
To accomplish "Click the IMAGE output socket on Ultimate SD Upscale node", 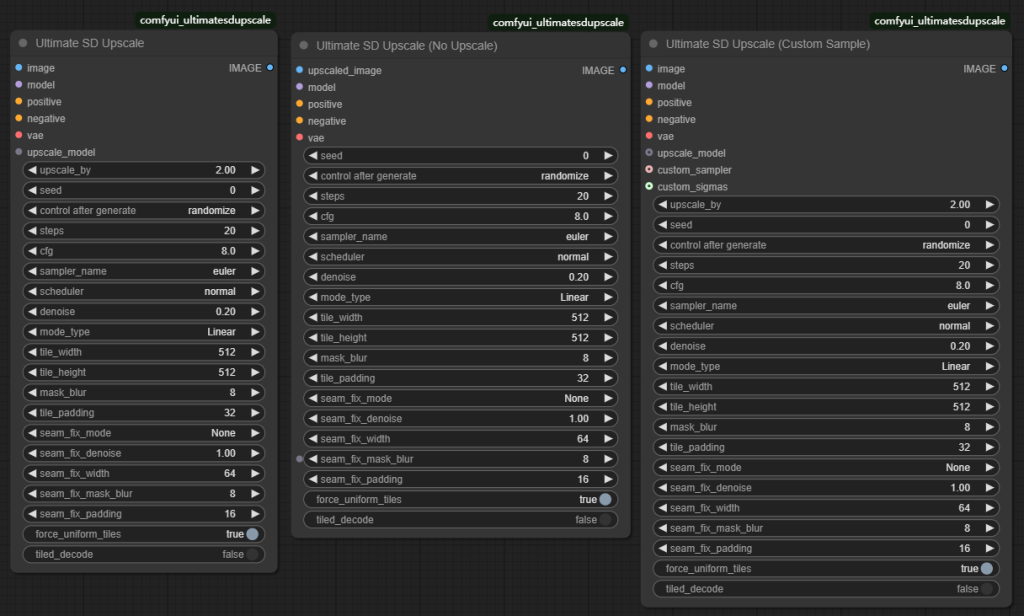I will (x=270, y=67).
